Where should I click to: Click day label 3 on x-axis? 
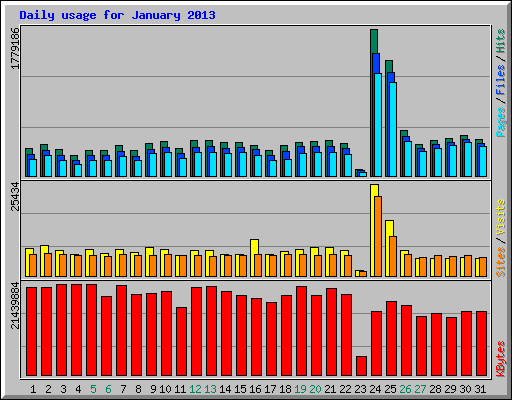(x=63, y=389)
